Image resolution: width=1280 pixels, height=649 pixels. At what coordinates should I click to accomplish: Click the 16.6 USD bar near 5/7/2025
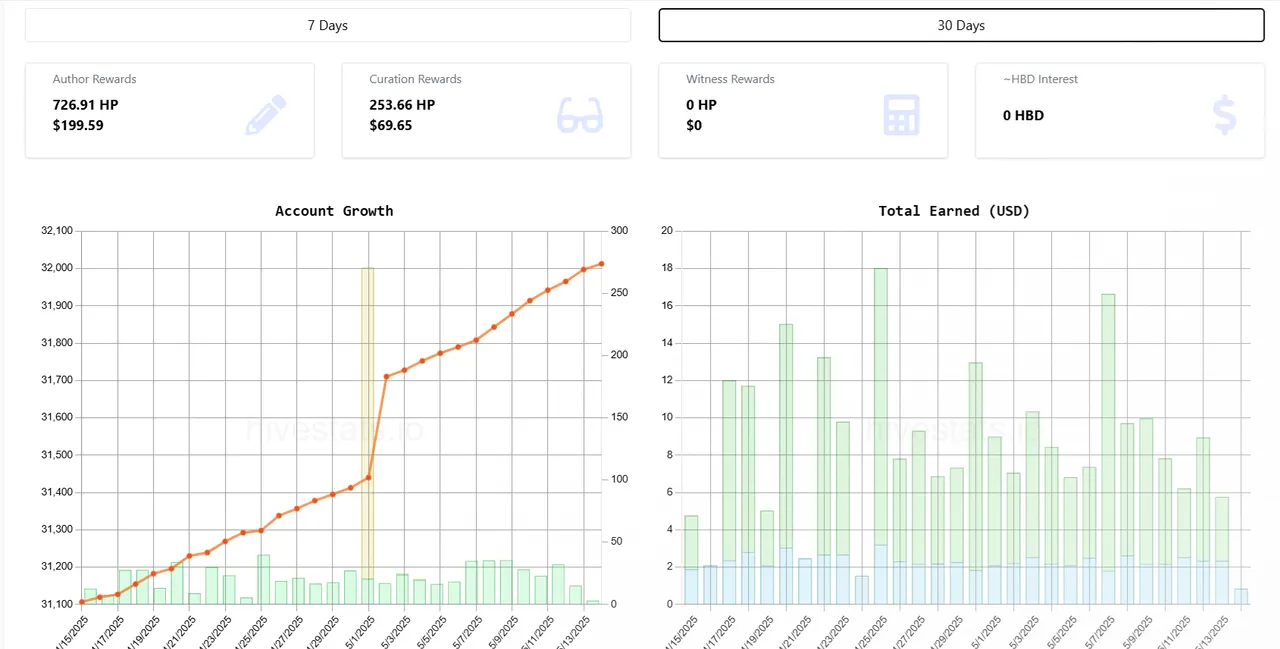click(1108, 432)
